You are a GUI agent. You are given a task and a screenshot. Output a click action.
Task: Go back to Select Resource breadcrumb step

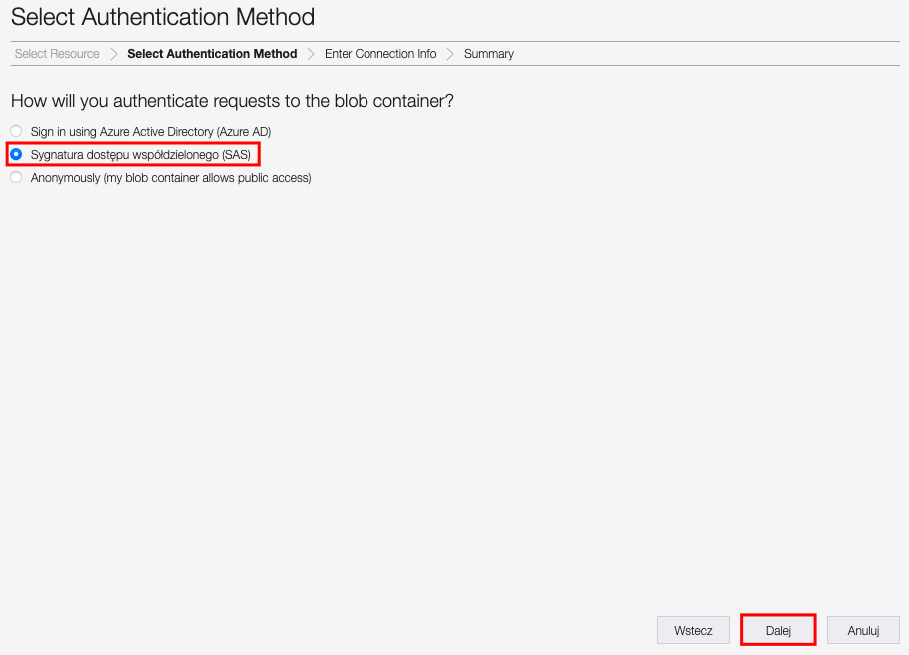57,54
